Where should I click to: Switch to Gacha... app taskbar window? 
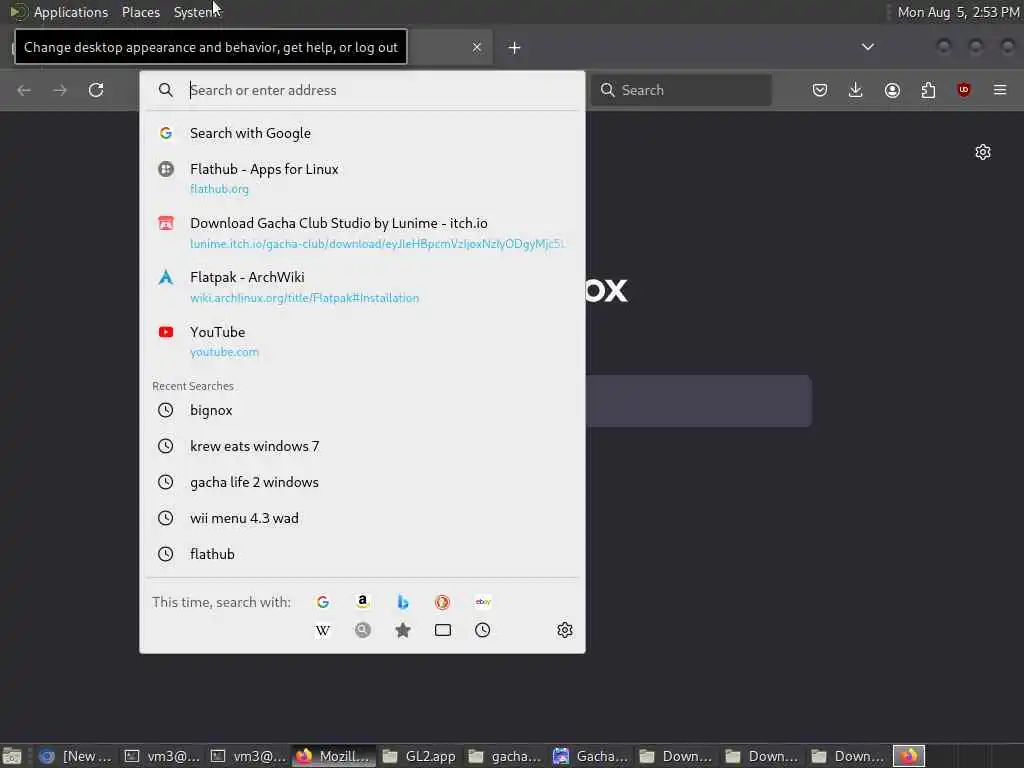(x=592, y=756)
